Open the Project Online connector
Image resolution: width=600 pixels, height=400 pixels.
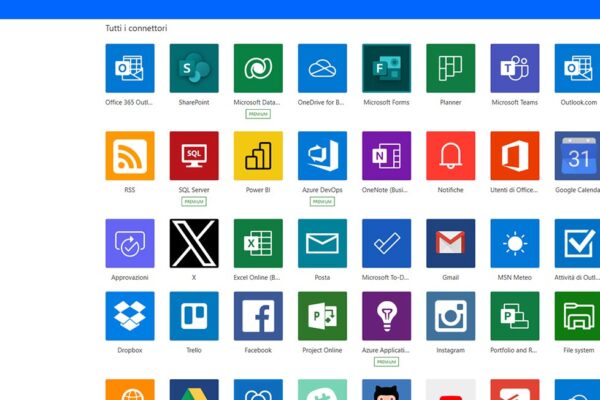click(323, 316)
